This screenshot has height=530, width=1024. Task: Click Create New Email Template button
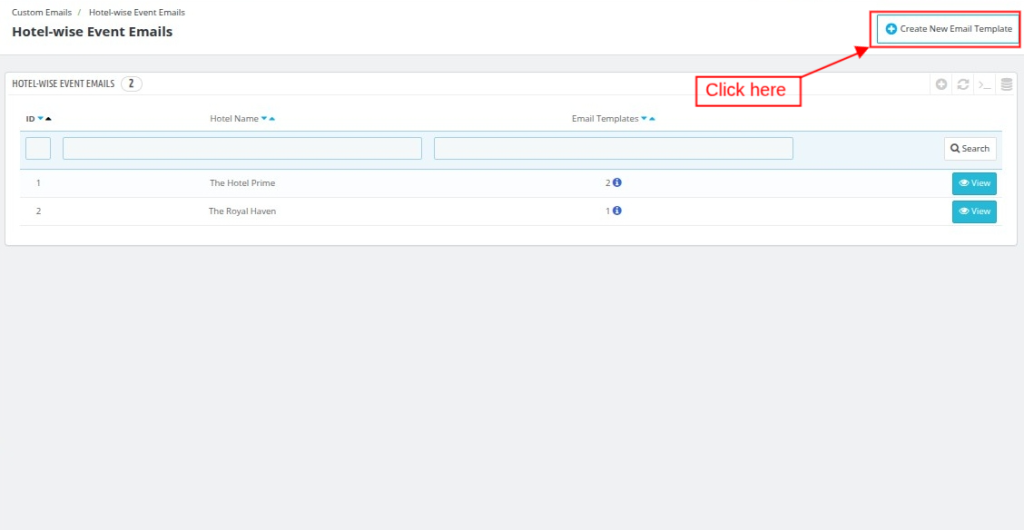coord(948,29)
